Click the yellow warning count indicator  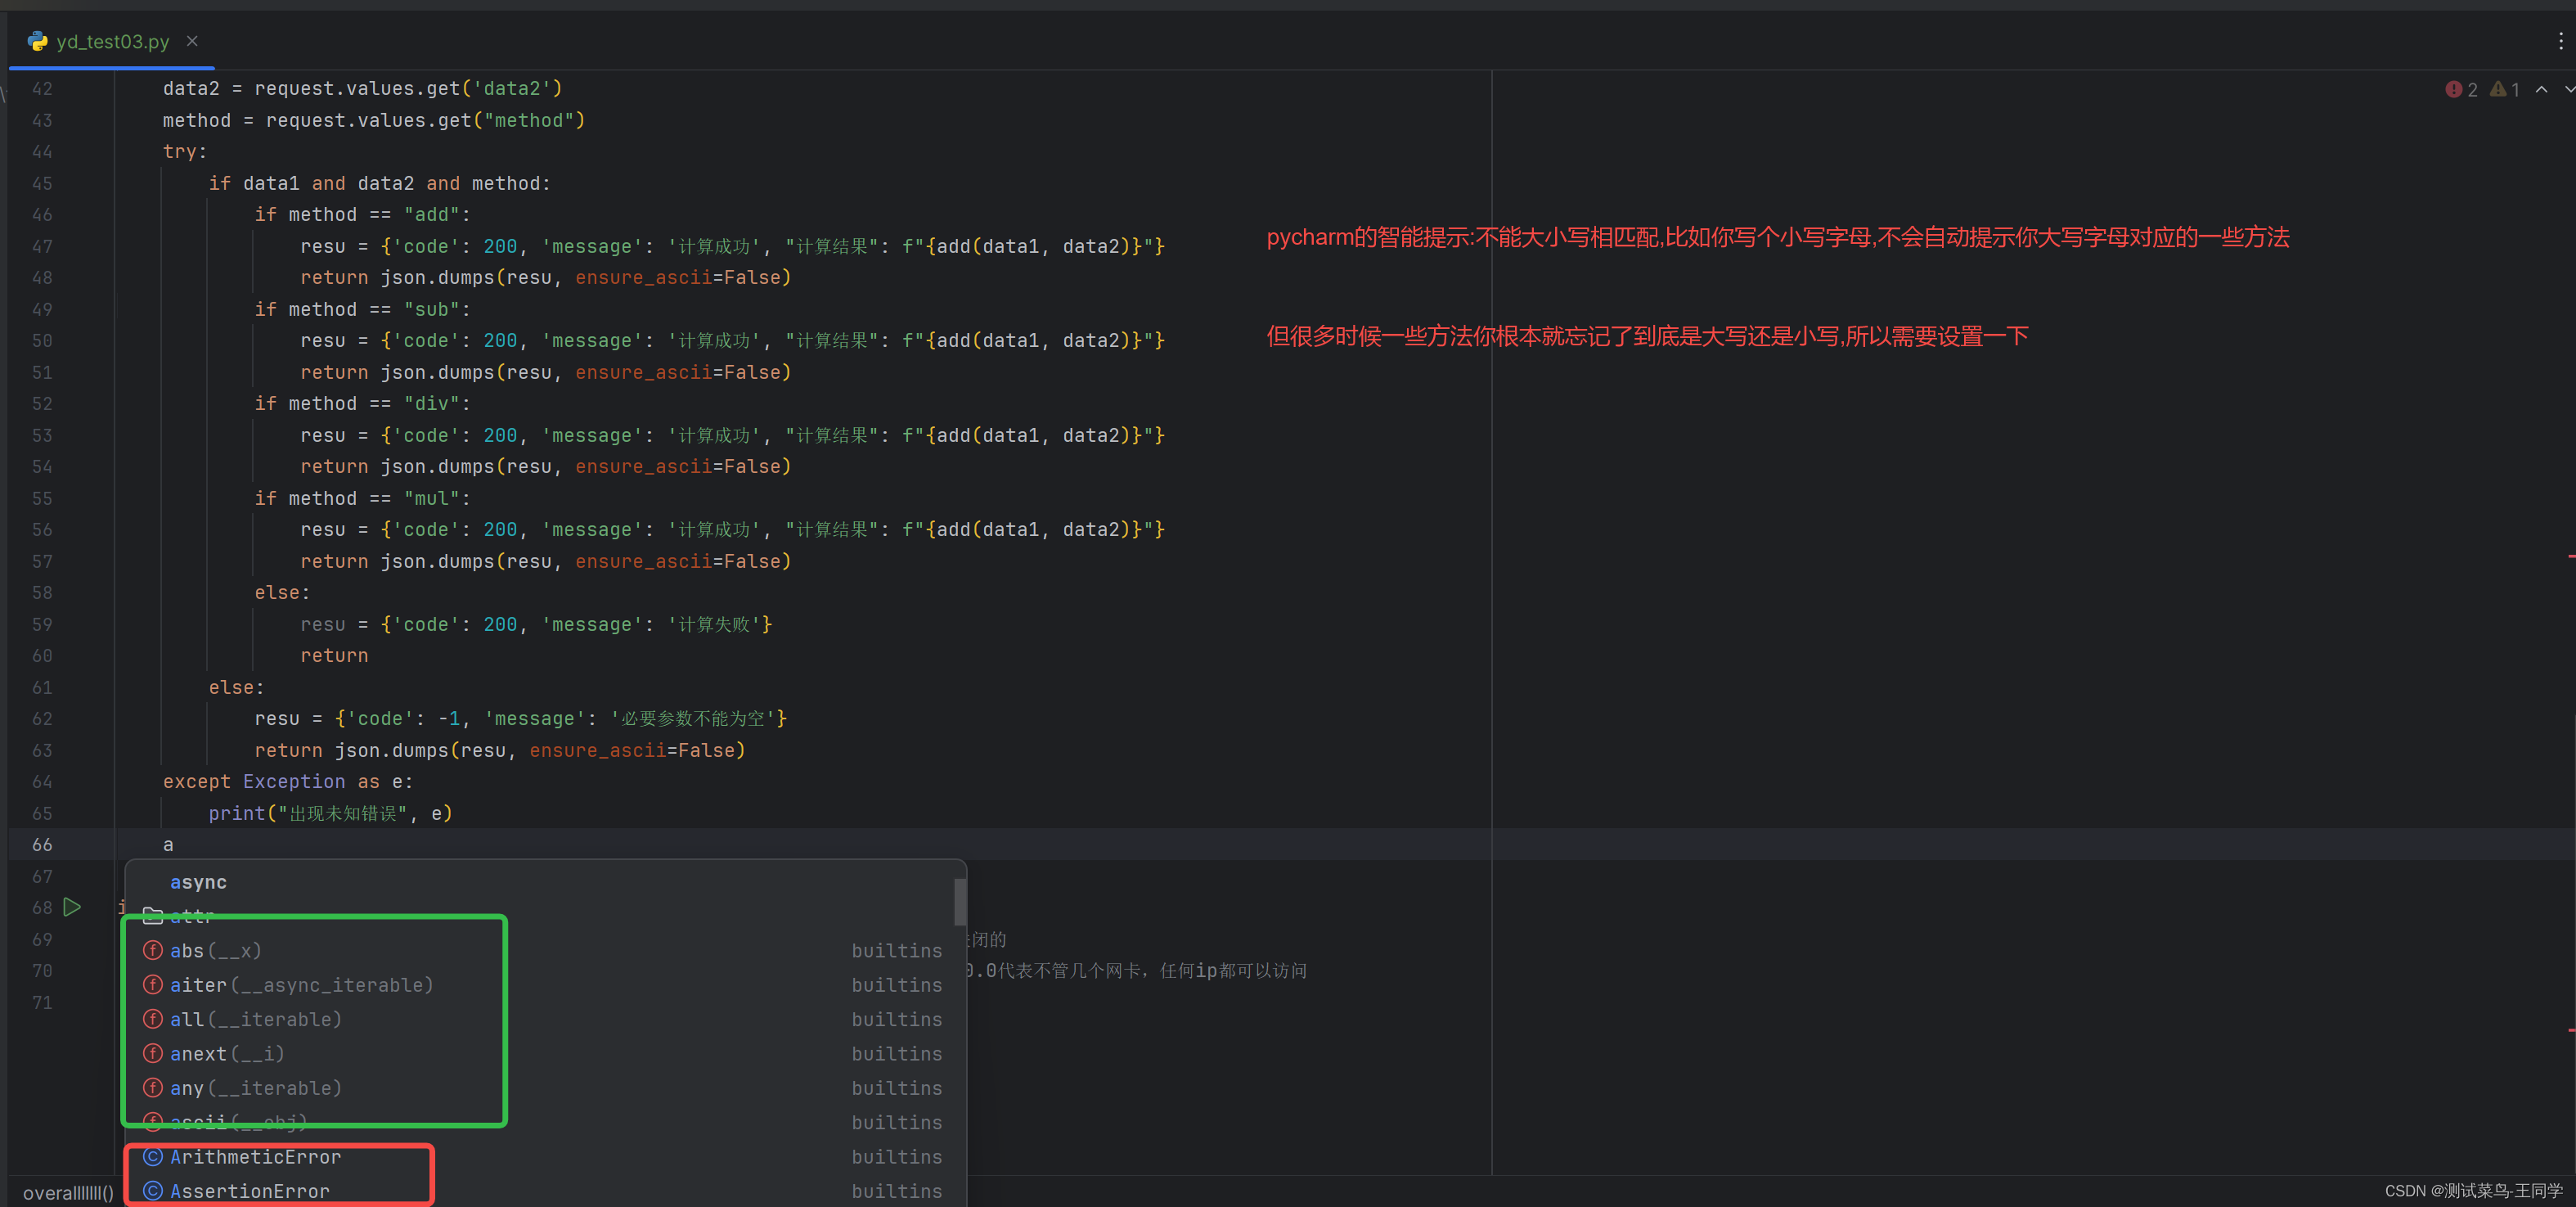pyautogui.click(x=2504, y=90)
